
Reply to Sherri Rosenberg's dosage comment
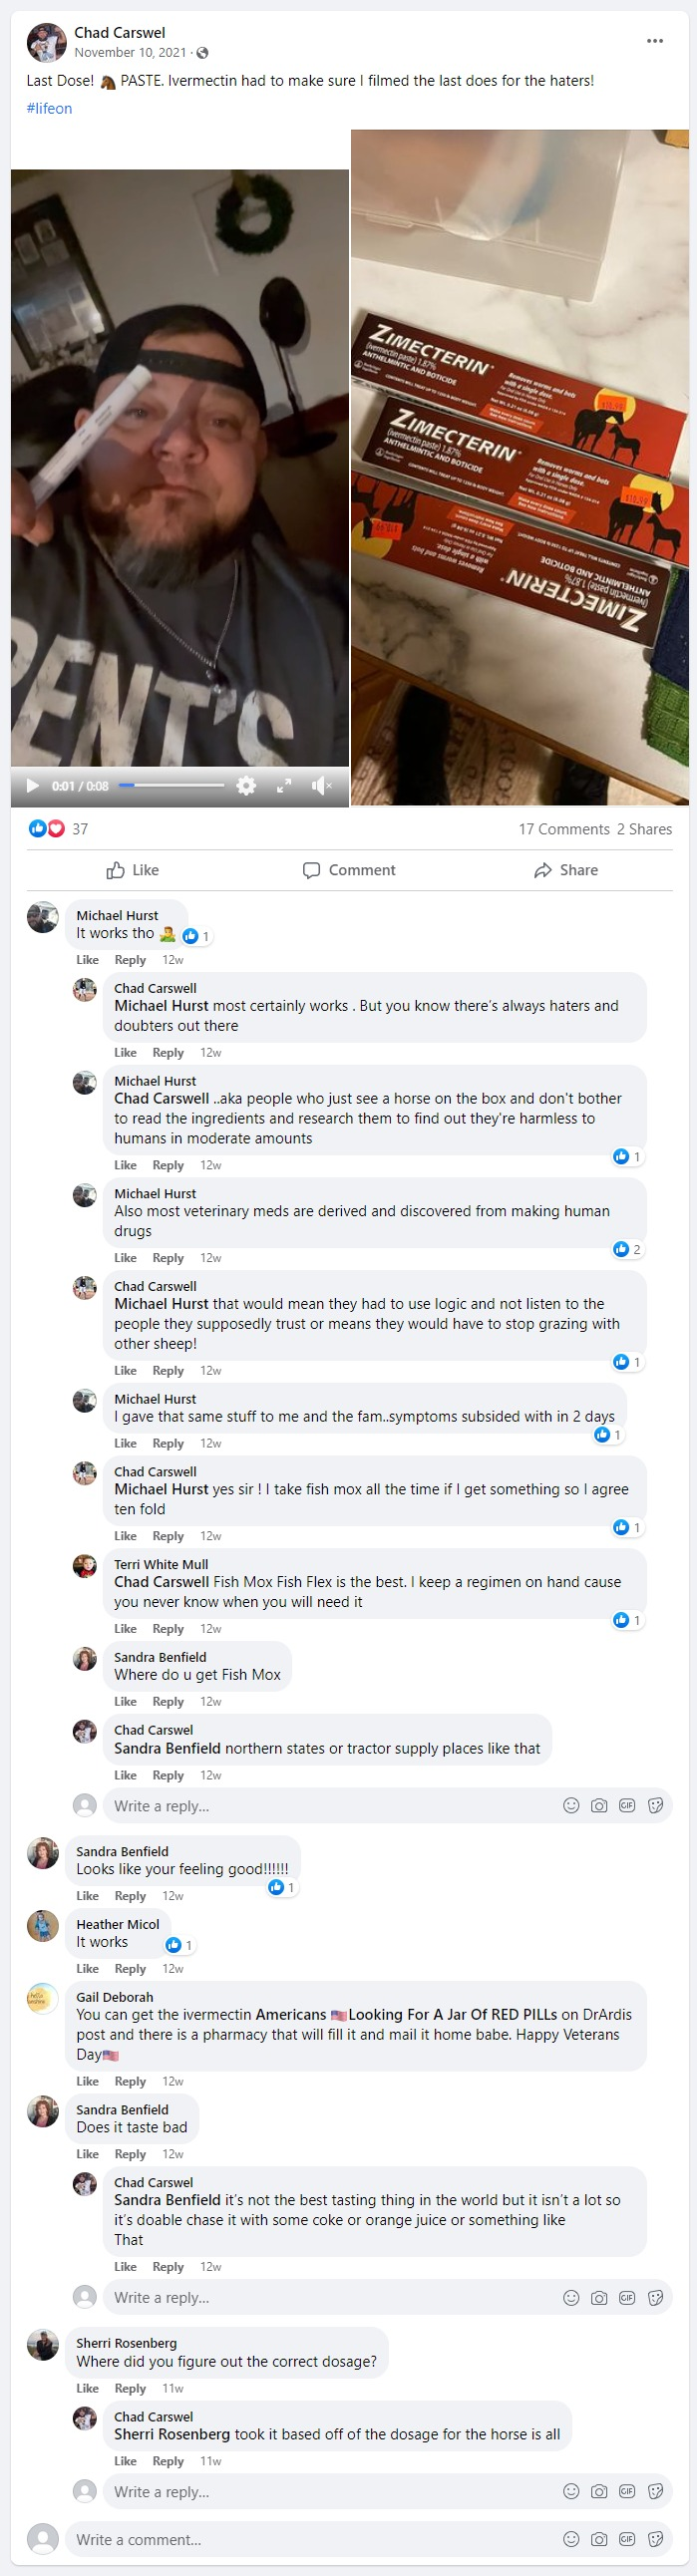[130, 2388]
